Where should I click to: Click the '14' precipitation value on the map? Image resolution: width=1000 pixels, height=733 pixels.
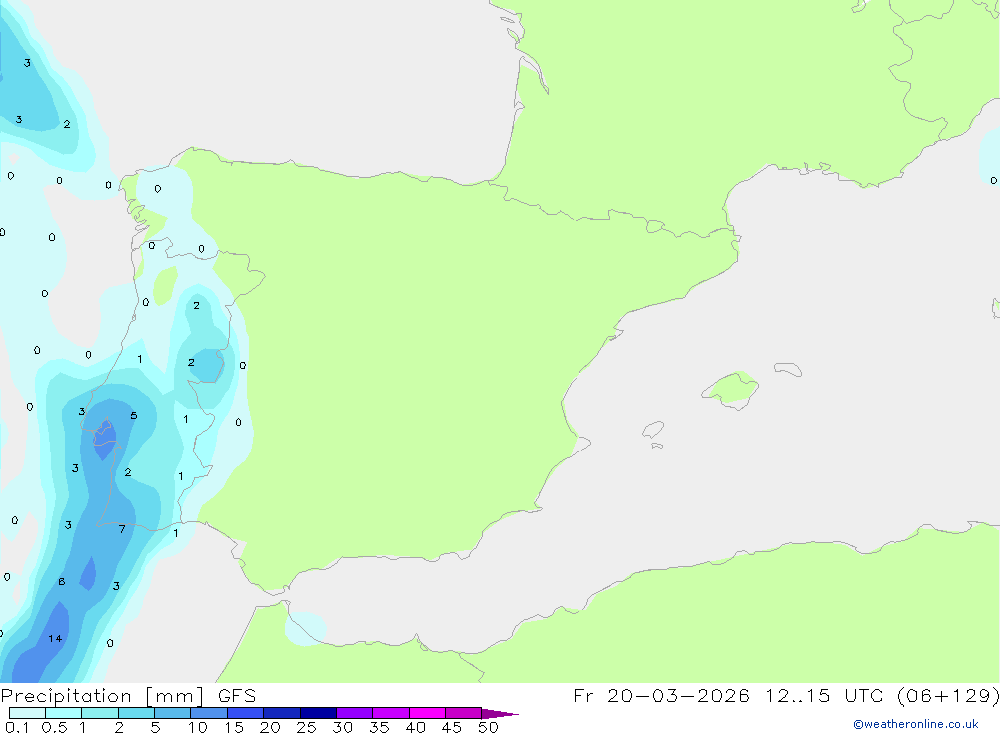click(55, 639)
